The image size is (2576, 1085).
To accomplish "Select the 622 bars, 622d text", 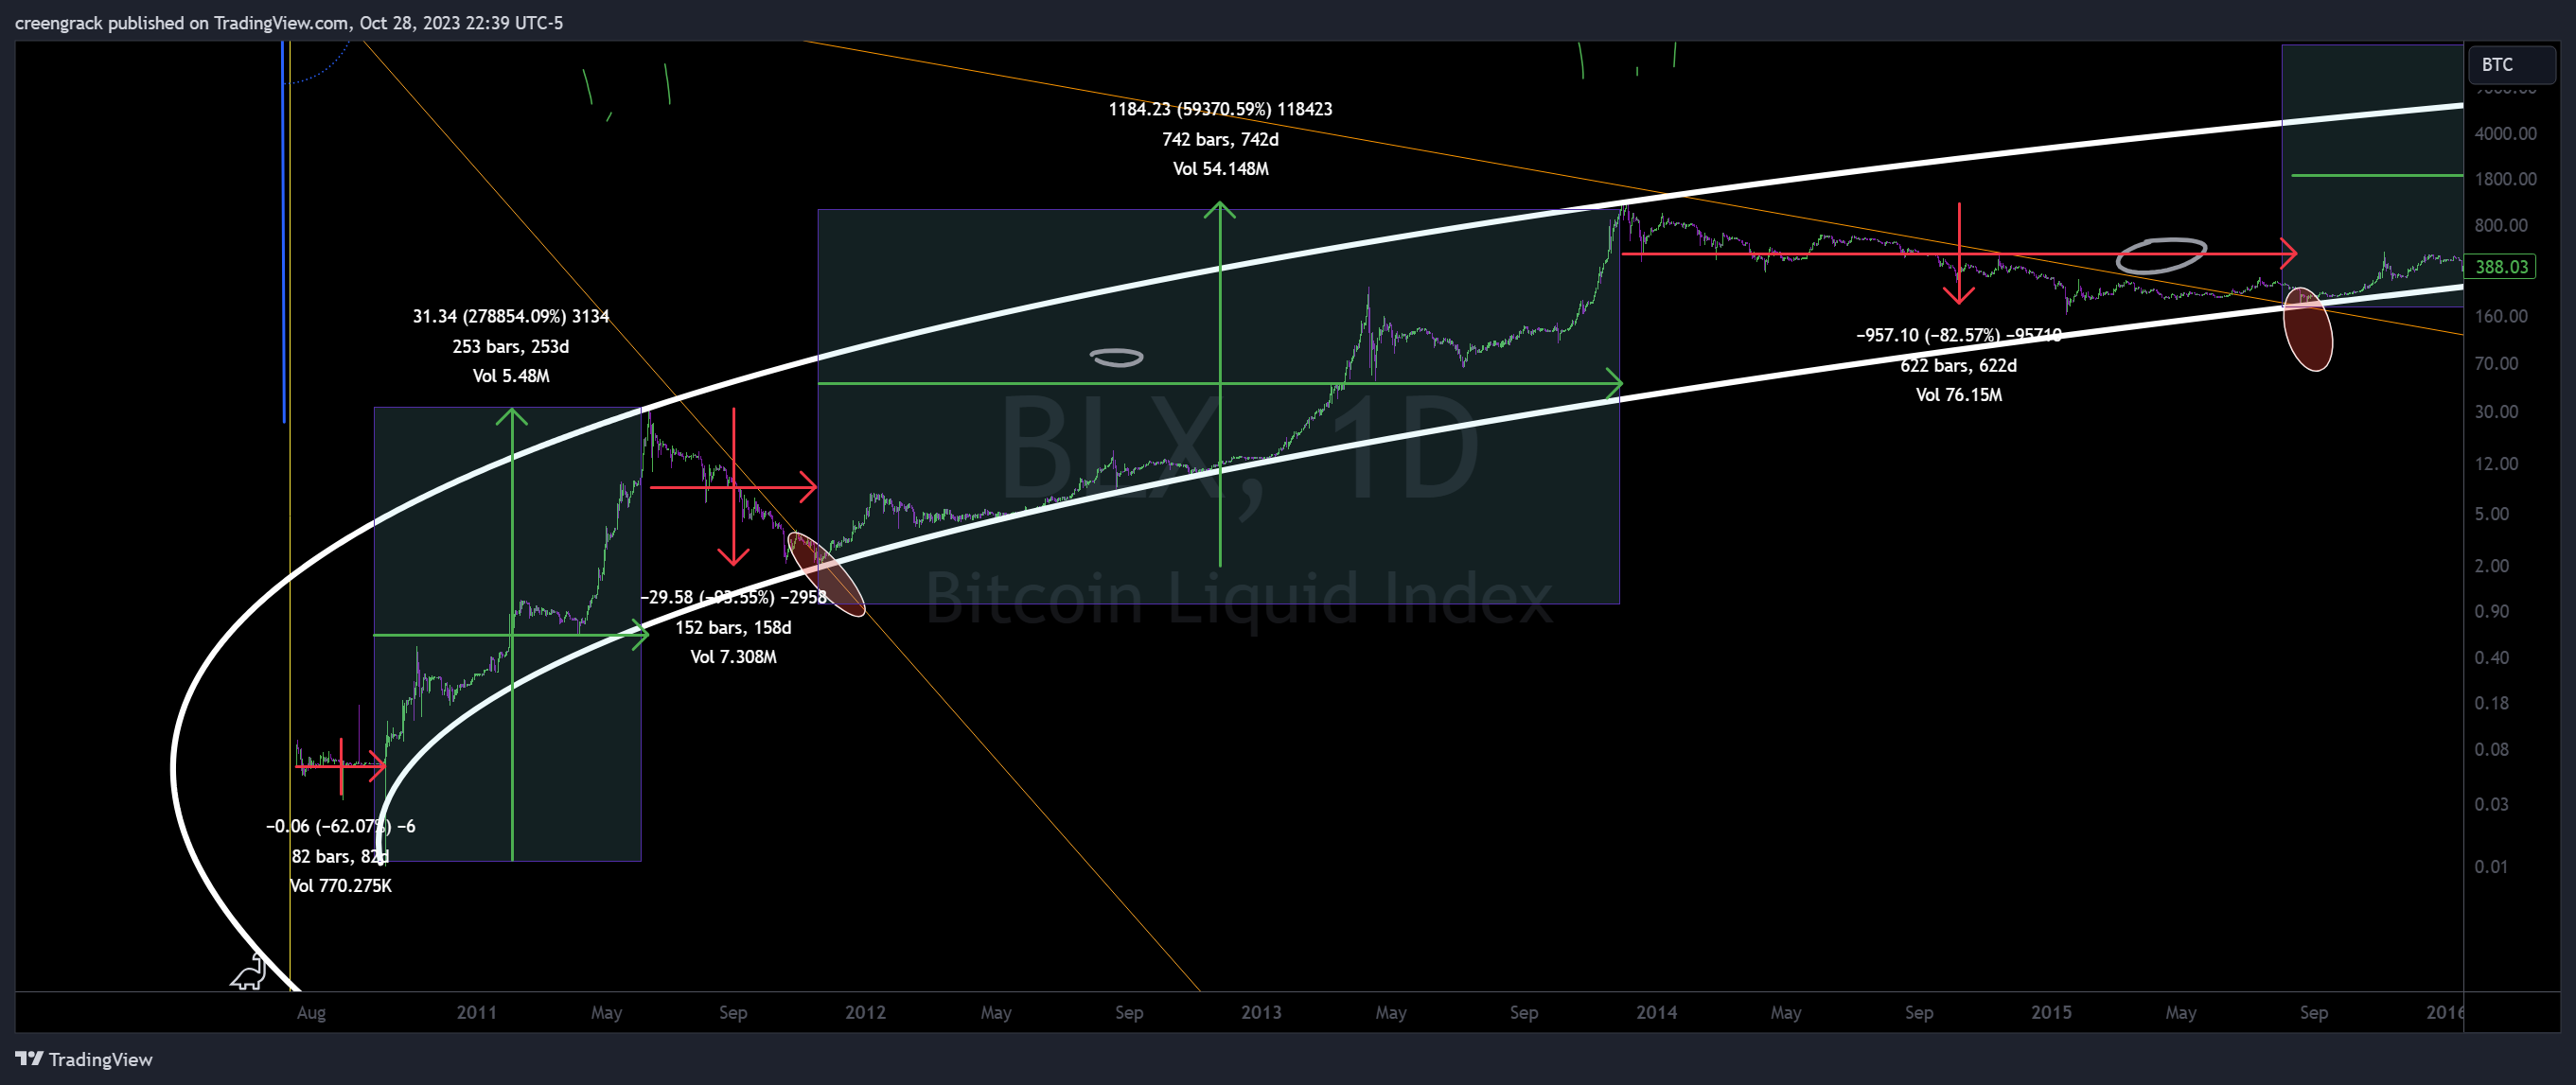I will (1958, 365).
